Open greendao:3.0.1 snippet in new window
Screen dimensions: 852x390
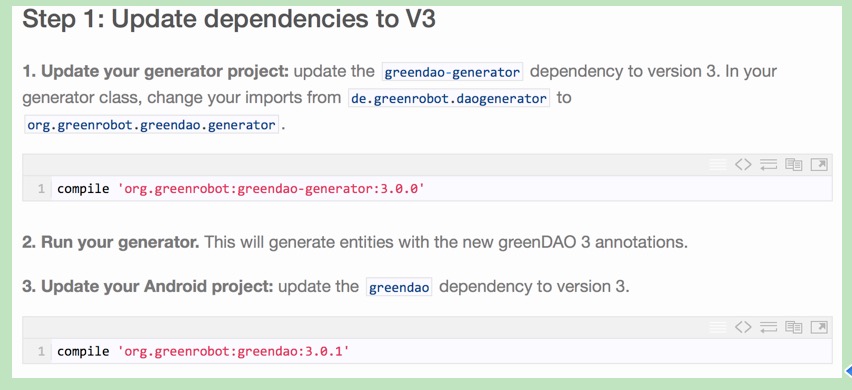(x=819, y=327)
